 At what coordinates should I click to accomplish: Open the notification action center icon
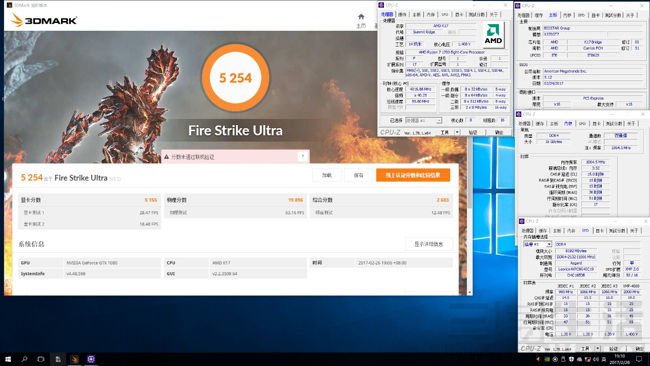coord(639,359)
